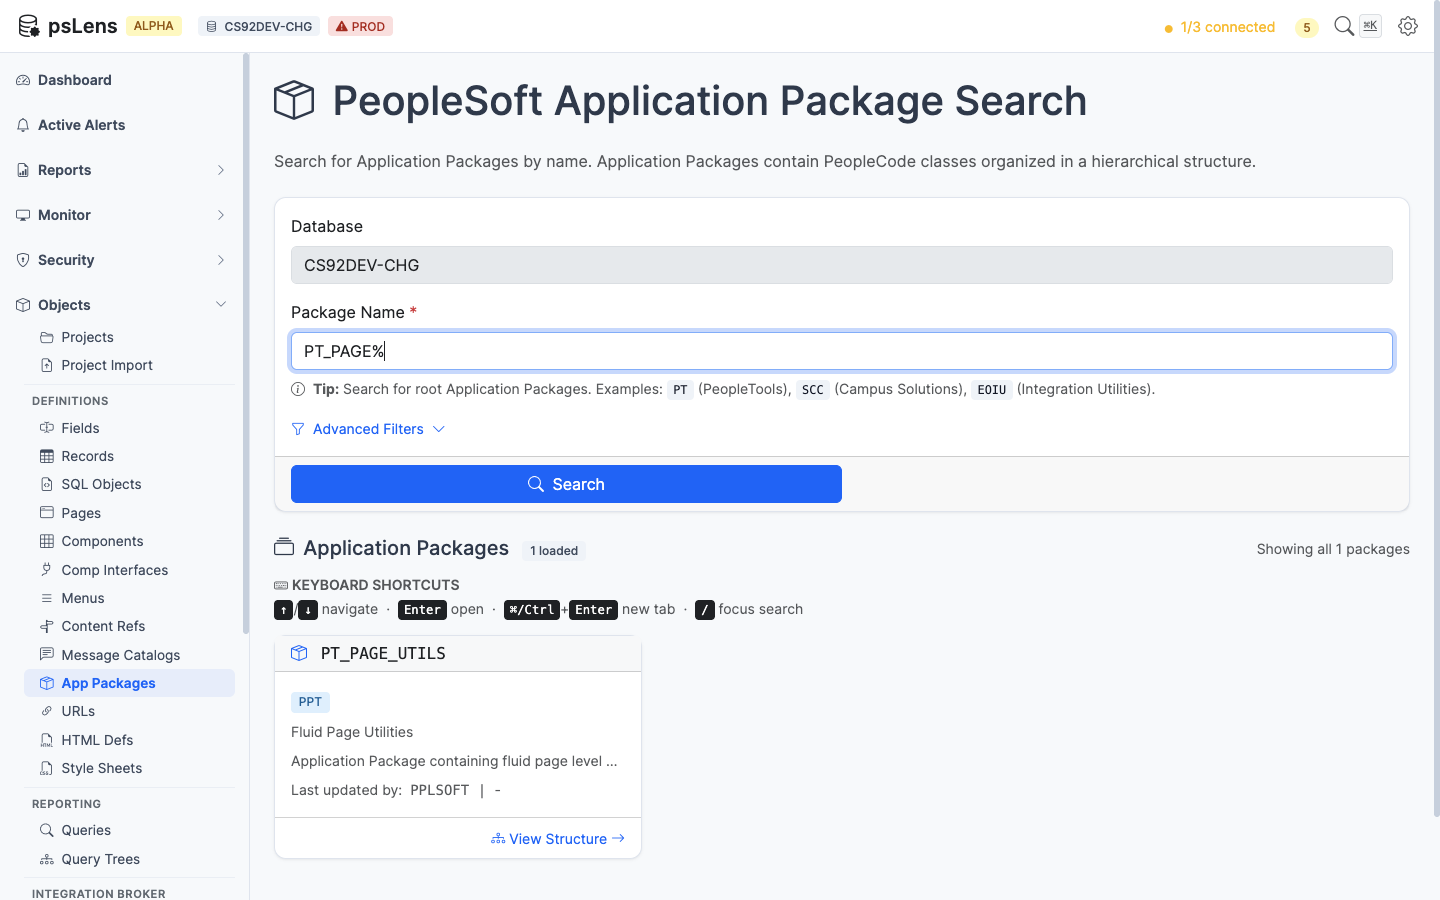The width and height of the screenshot is (1440, 900).
Task: Expand the Advanced Filters section
Action: (368, 429)
